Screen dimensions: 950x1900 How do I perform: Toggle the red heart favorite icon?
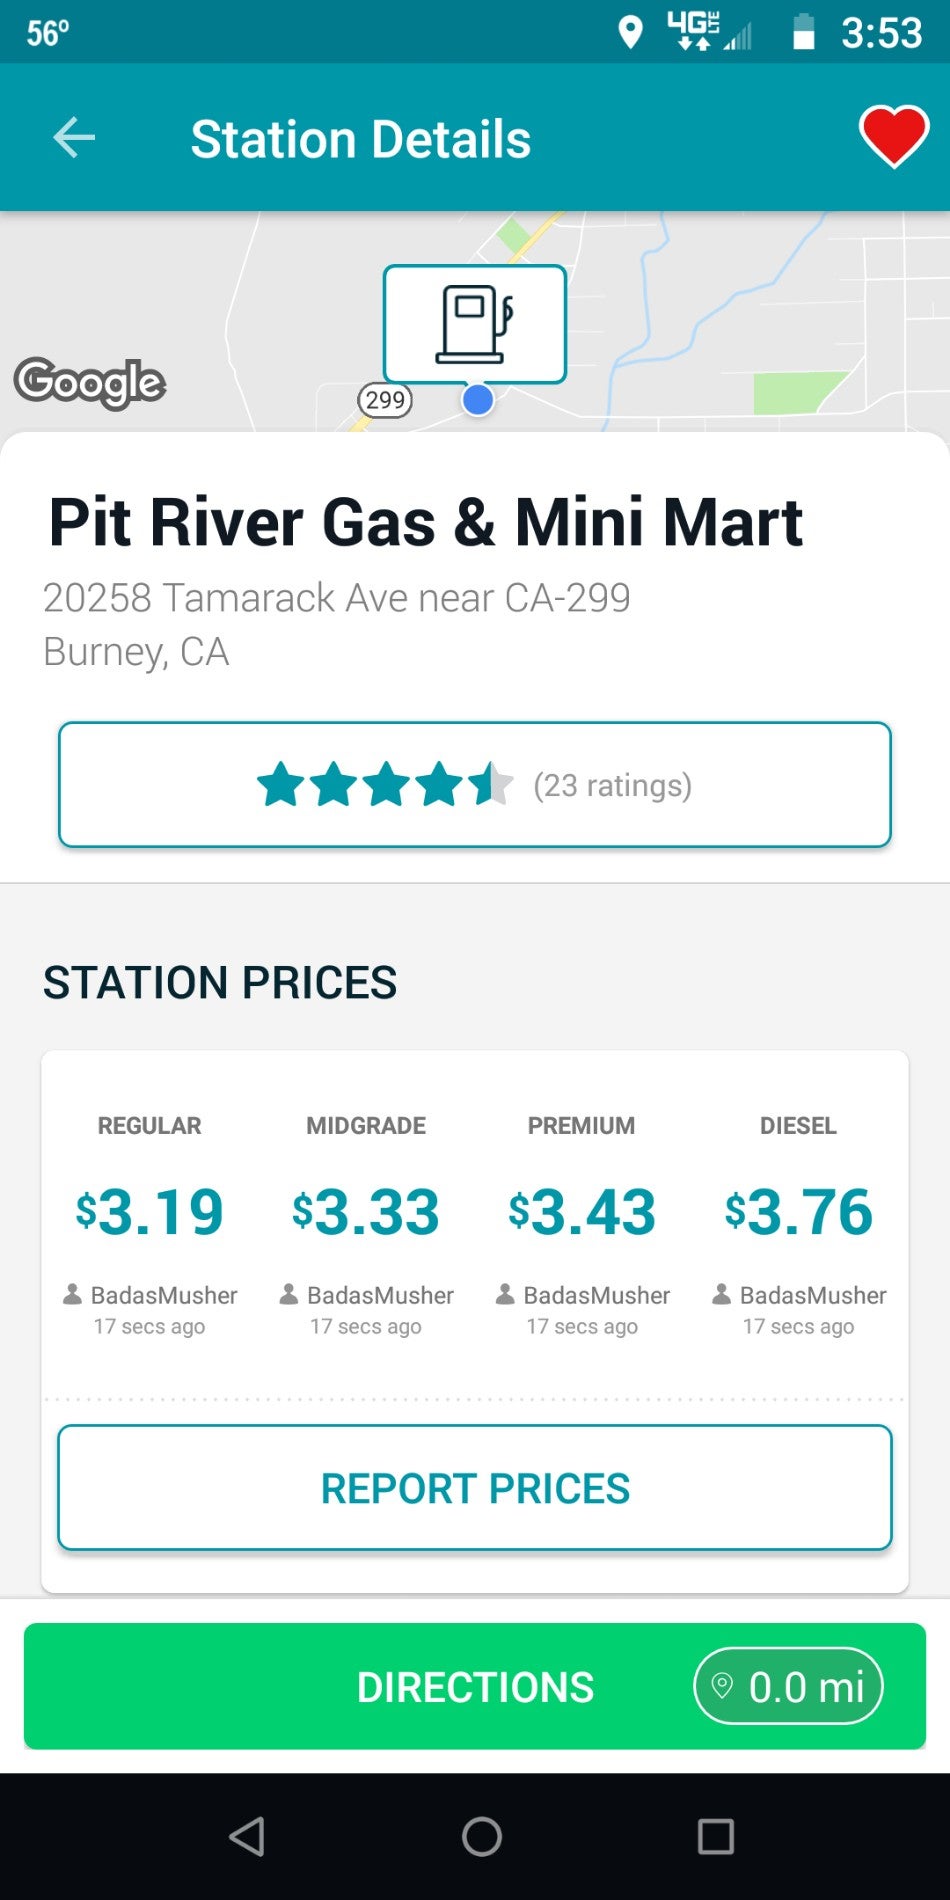click(x=893, y=137)
